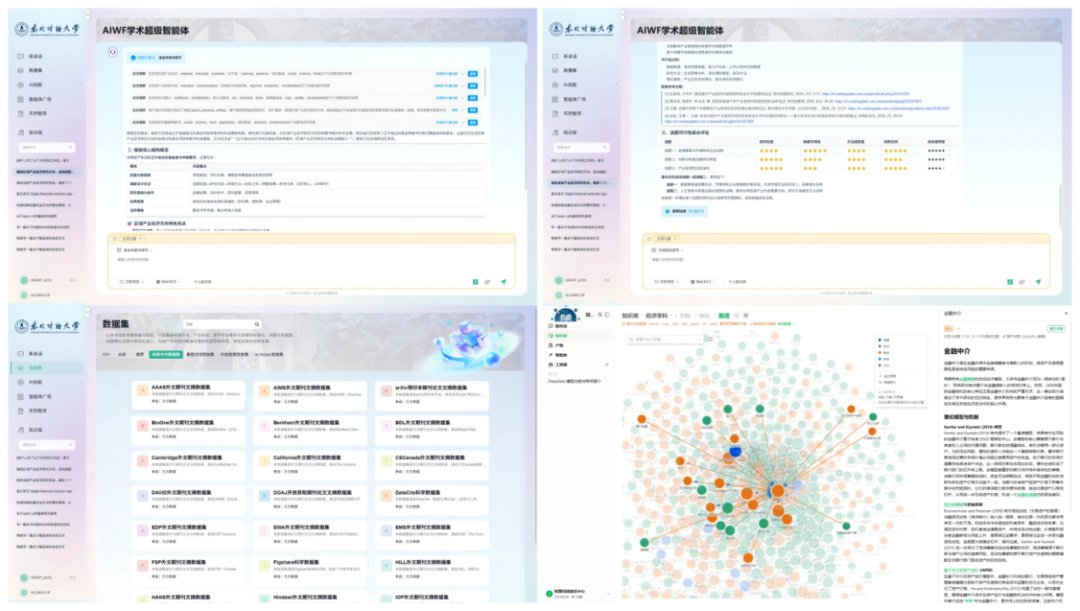Select AI-Ready数据集 filter tab in dataset window
This screenshot has height=611, width=1080.
269,355
